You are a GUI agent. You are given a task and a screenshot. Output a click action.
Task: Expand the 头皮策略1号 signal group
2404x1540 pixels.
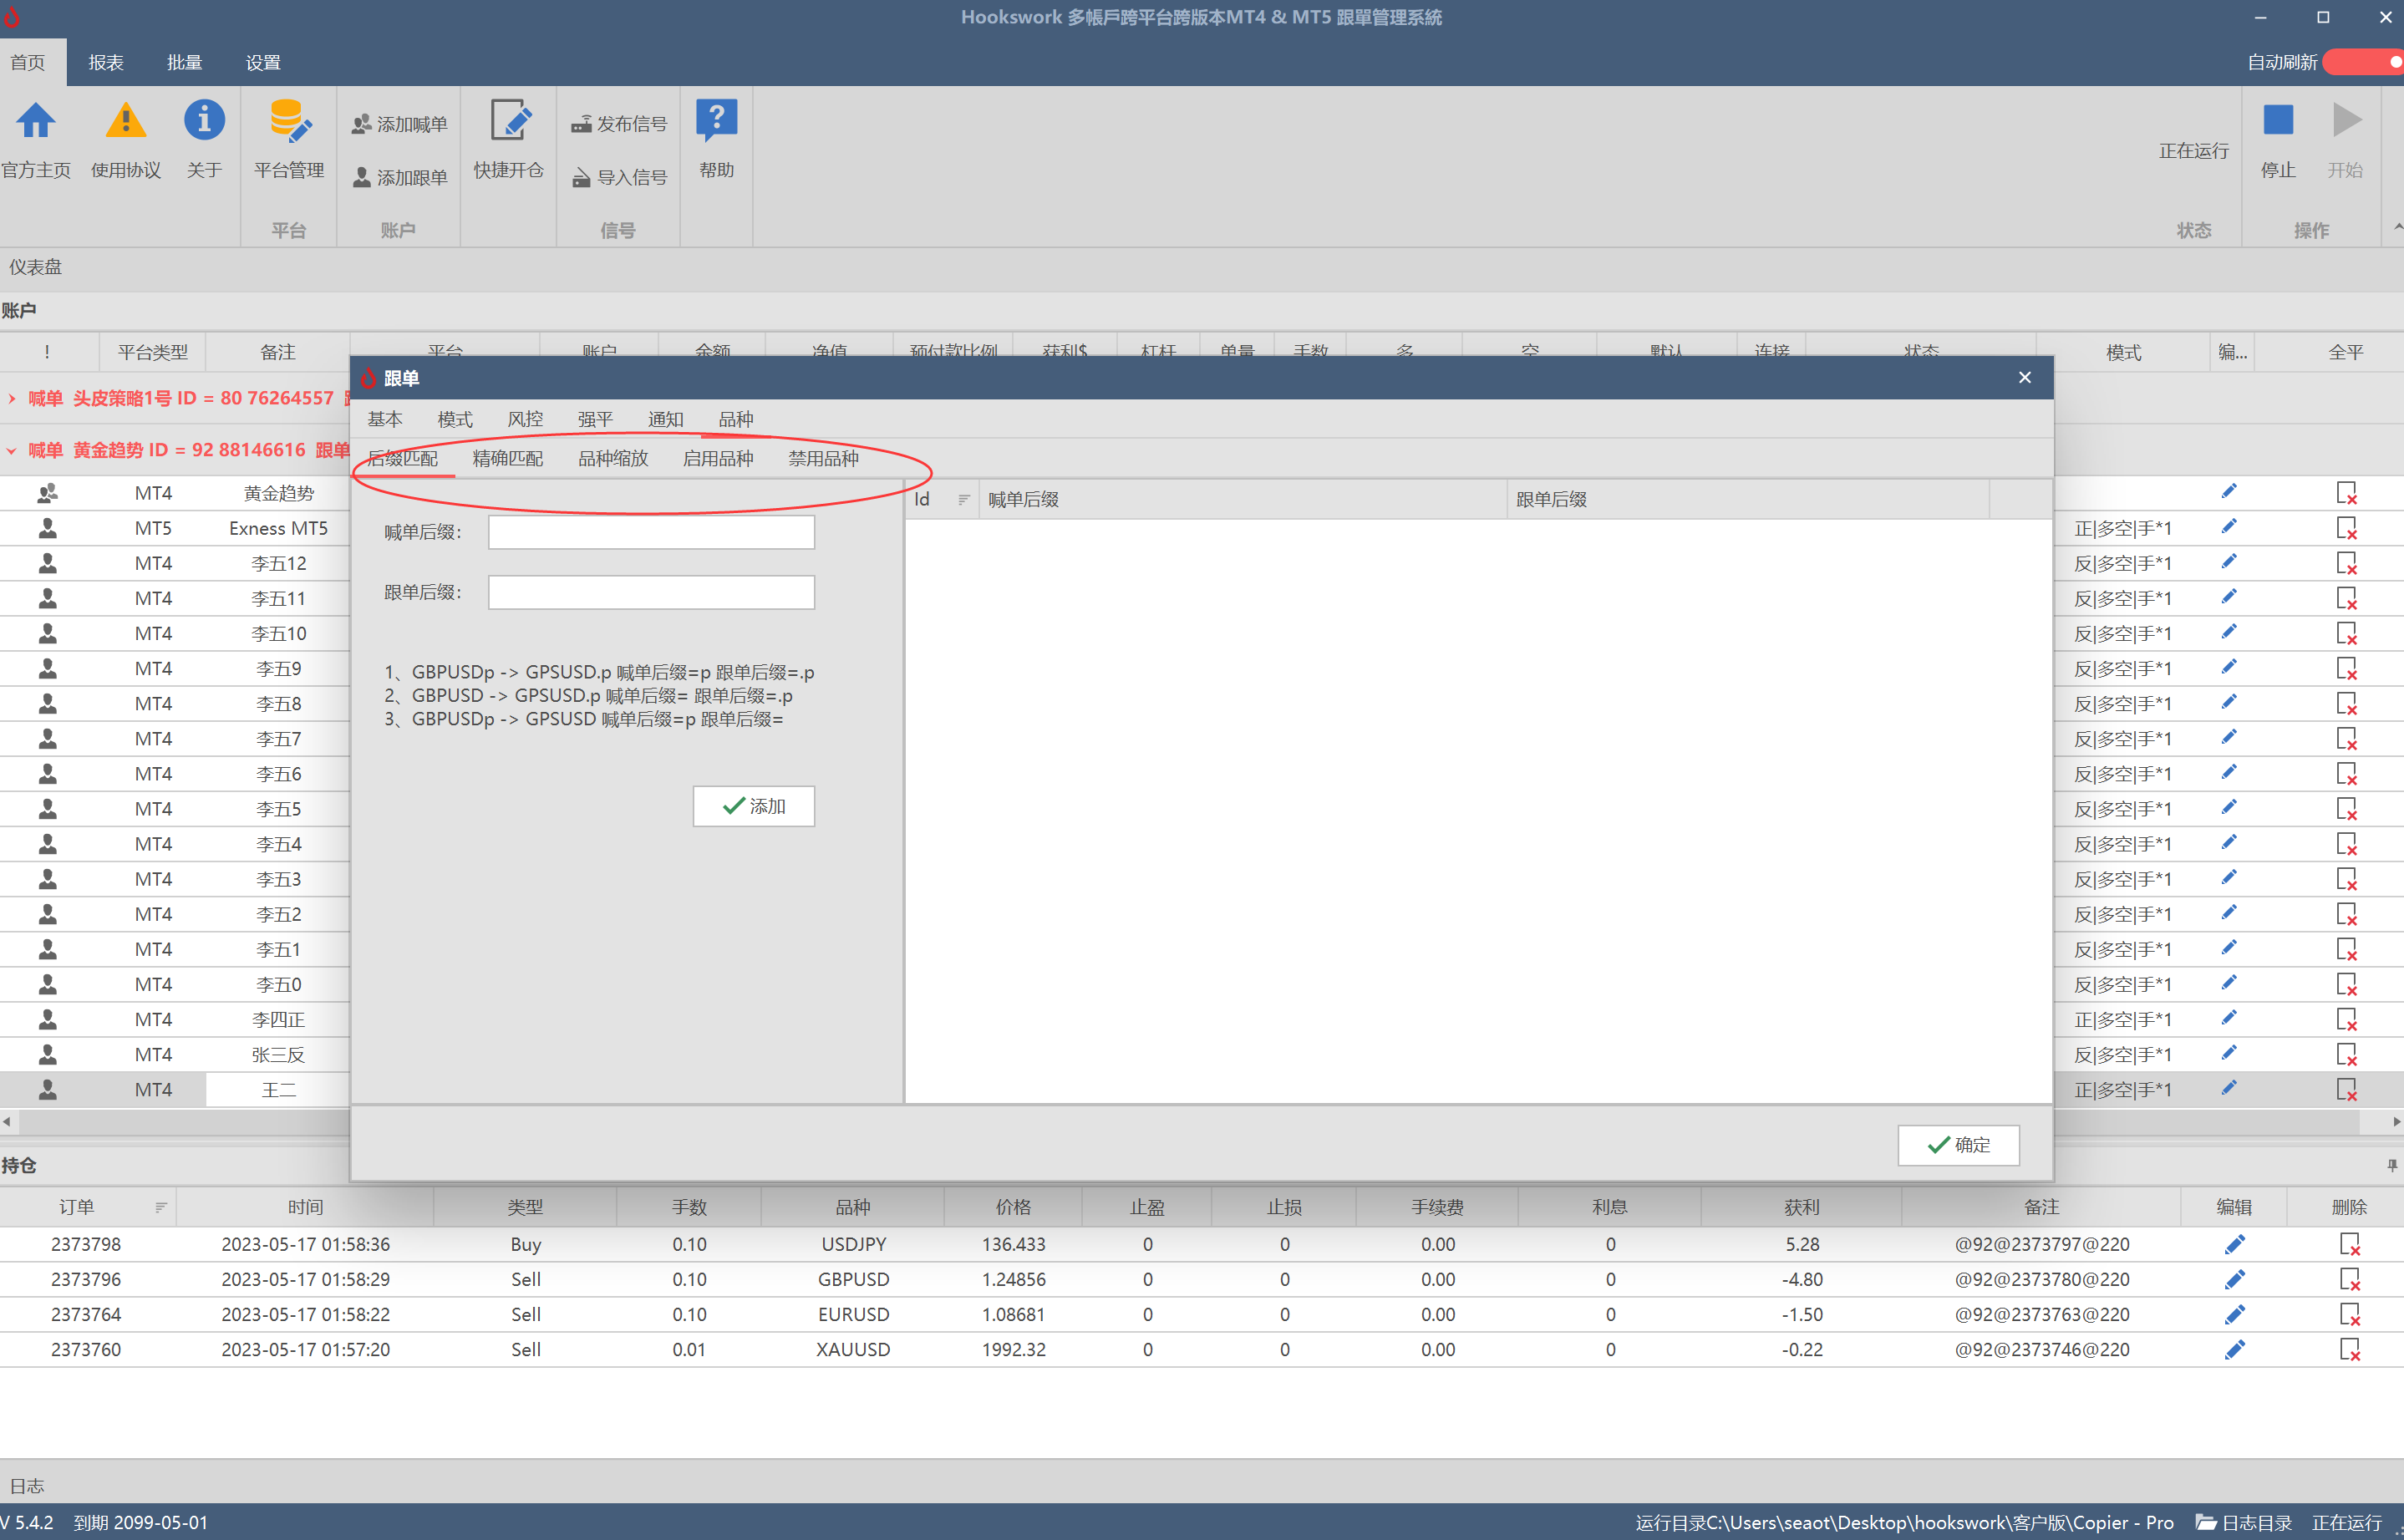tap(12, 399)
